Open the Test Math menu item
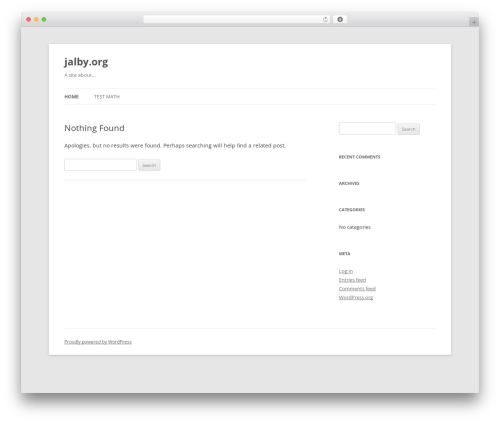 point(107,97)
